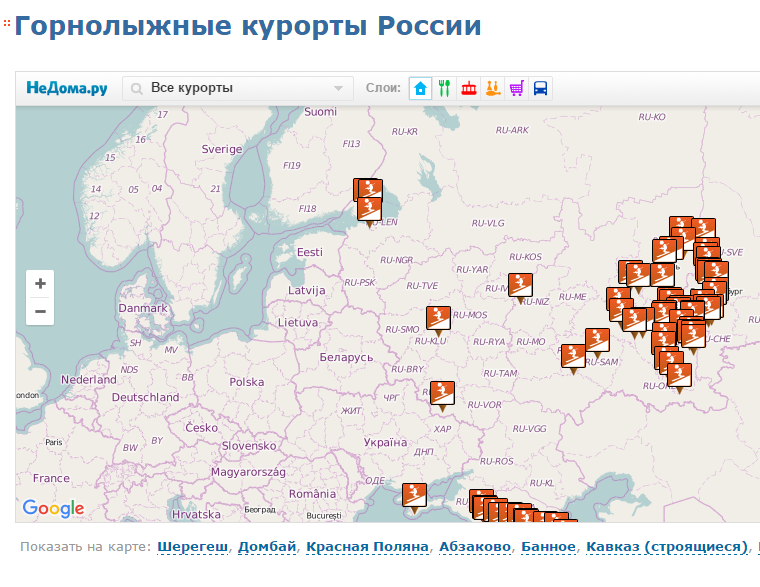The height and width of the screenshot is (587, 760).
Task: Open the 'Все курорты' resort dropdown
Action: (238, 88)
